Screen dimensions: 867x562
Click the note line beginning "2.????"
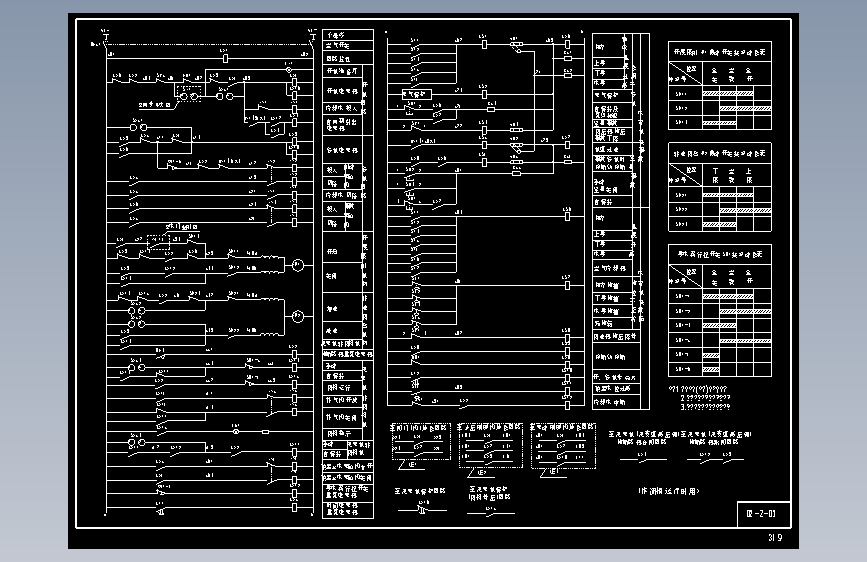(x=706, y=398)
